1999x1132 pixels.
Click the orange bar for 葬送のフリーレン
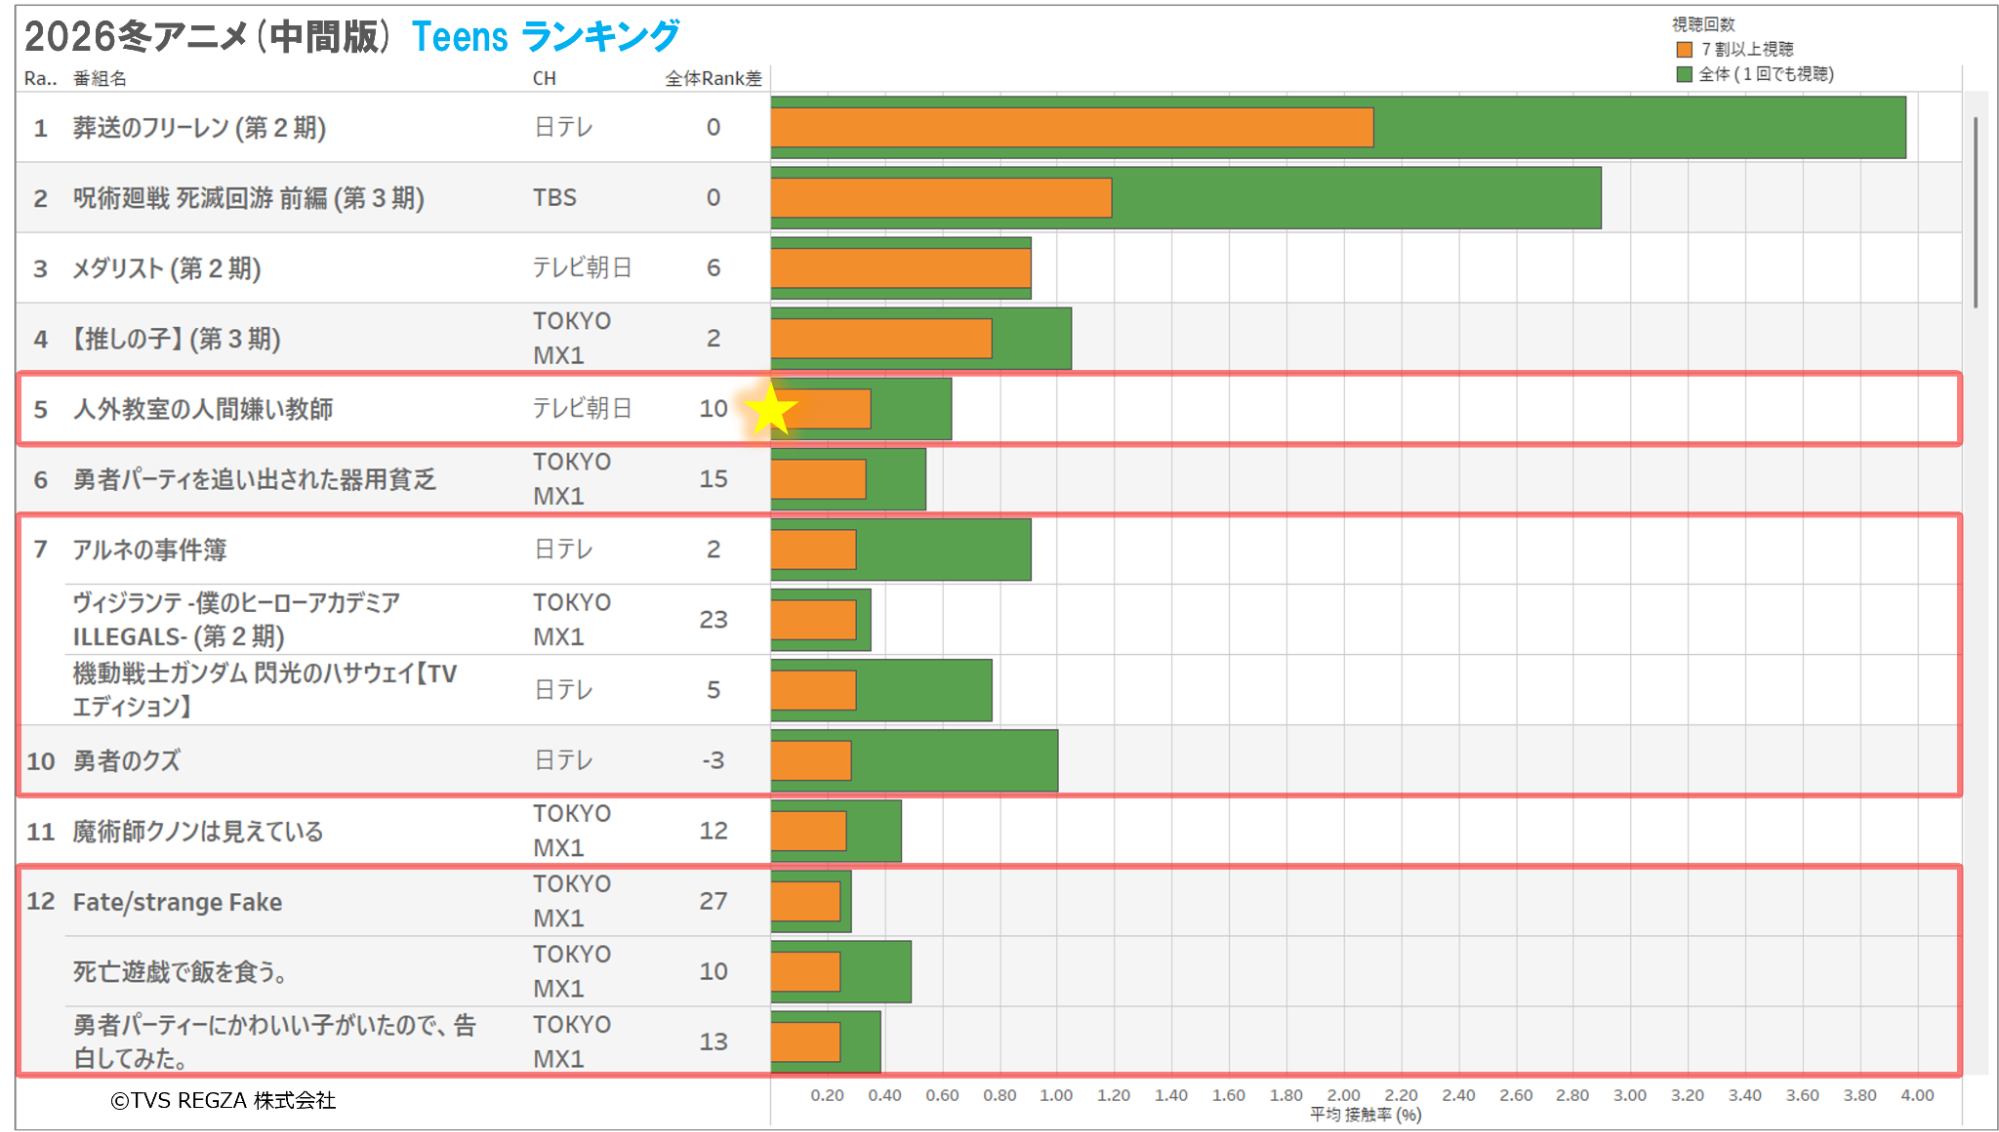(x=1071, y=128)
